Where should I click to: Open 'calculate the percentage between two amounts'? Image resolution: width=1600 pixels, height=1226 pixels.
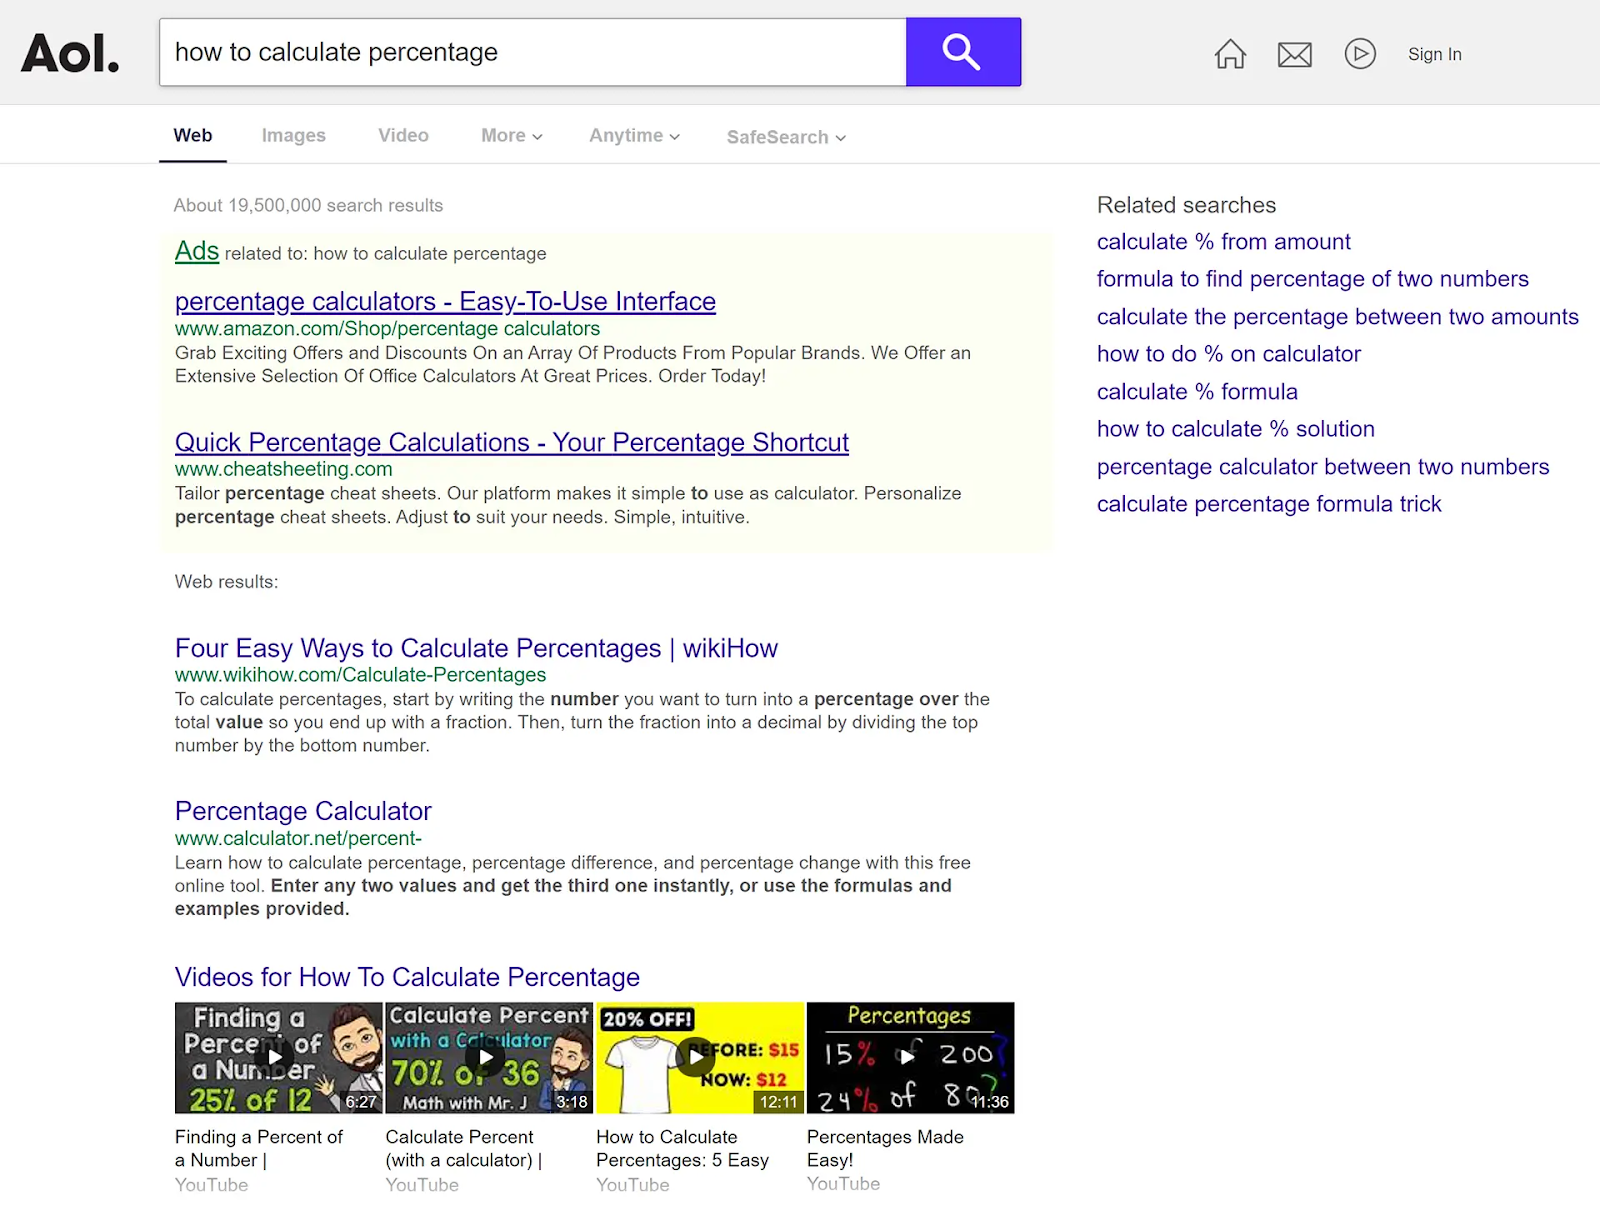(1337, 317)
